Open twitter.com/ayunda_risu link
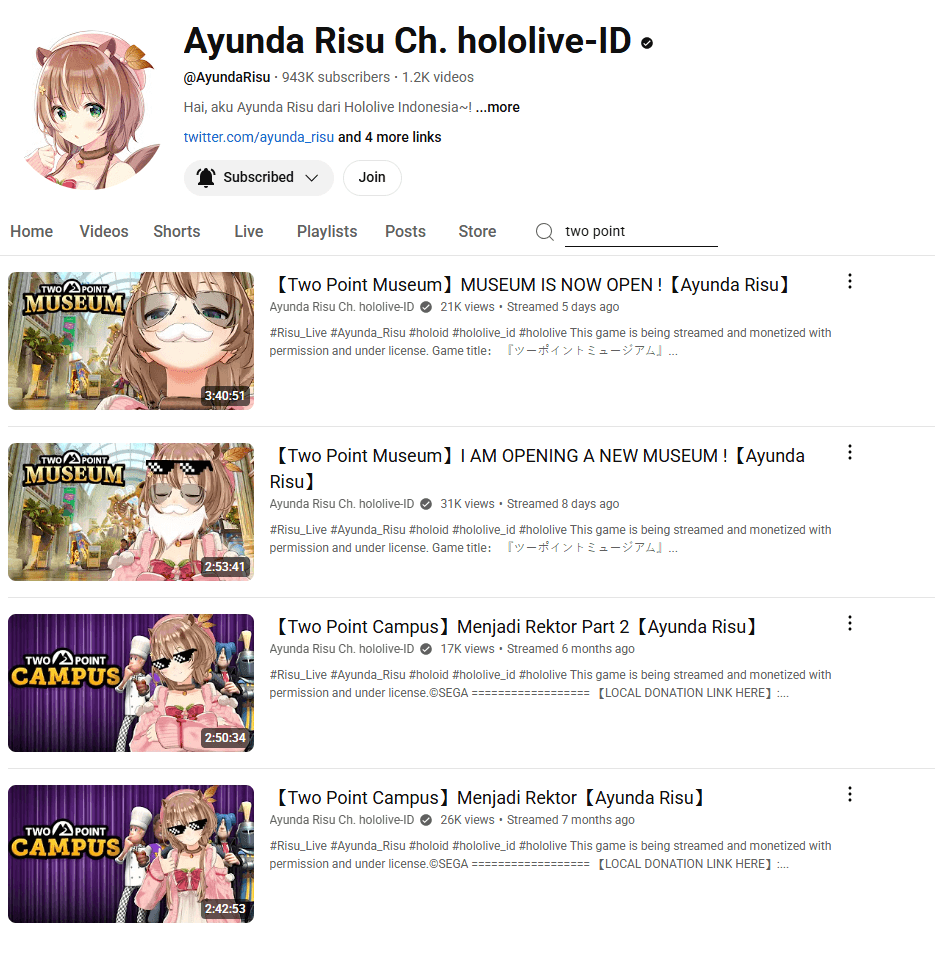Image resolution: width=935 pixels, height=955 pixels. tap(259, 137)
